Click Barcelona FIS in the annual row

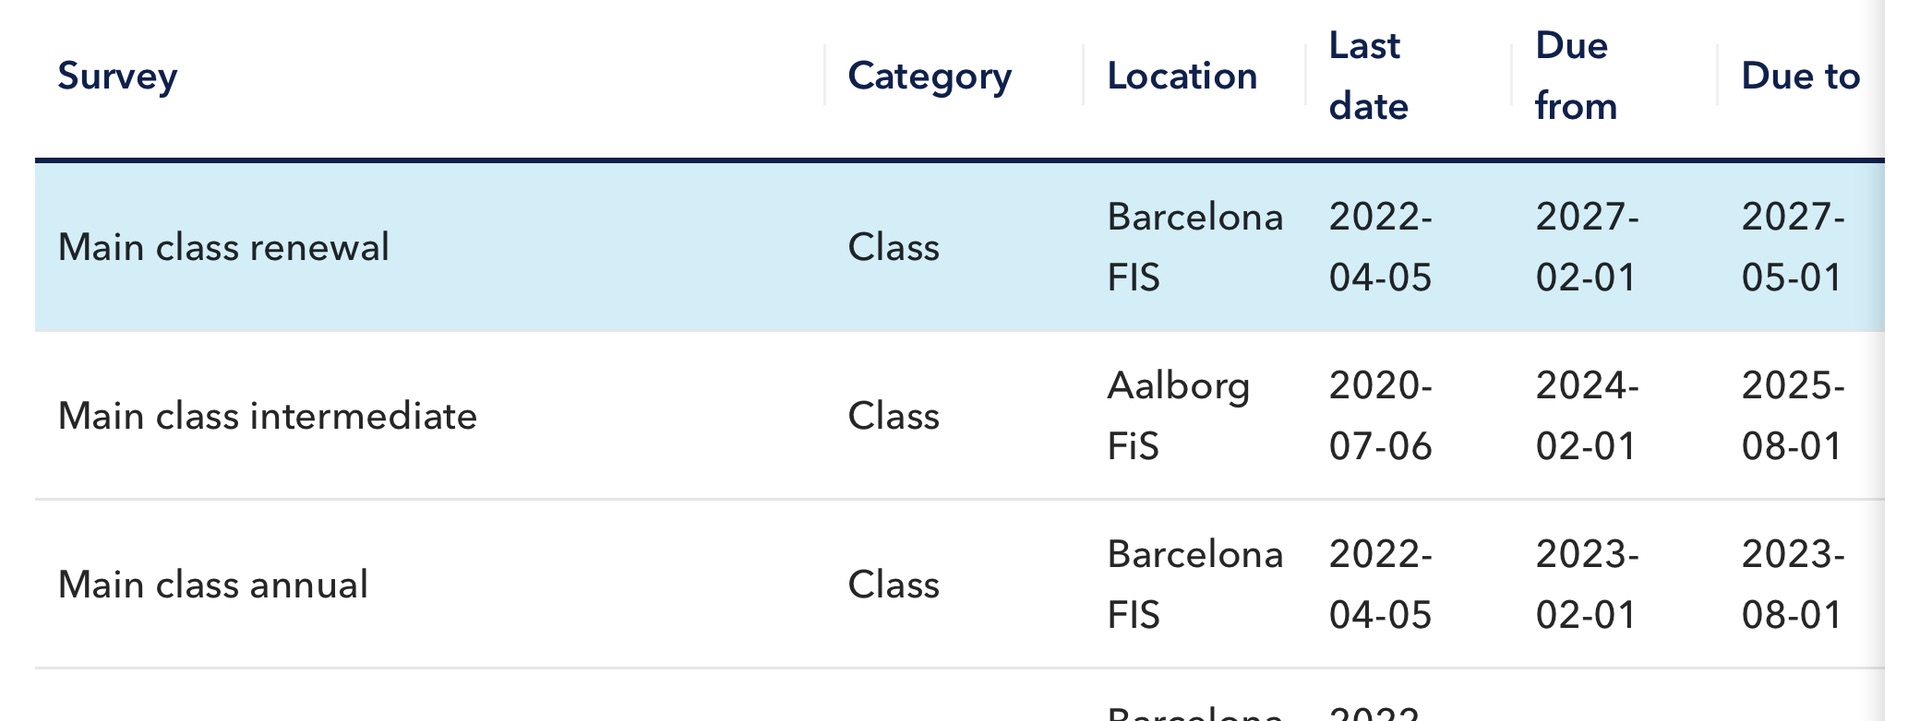point(1194,585)
